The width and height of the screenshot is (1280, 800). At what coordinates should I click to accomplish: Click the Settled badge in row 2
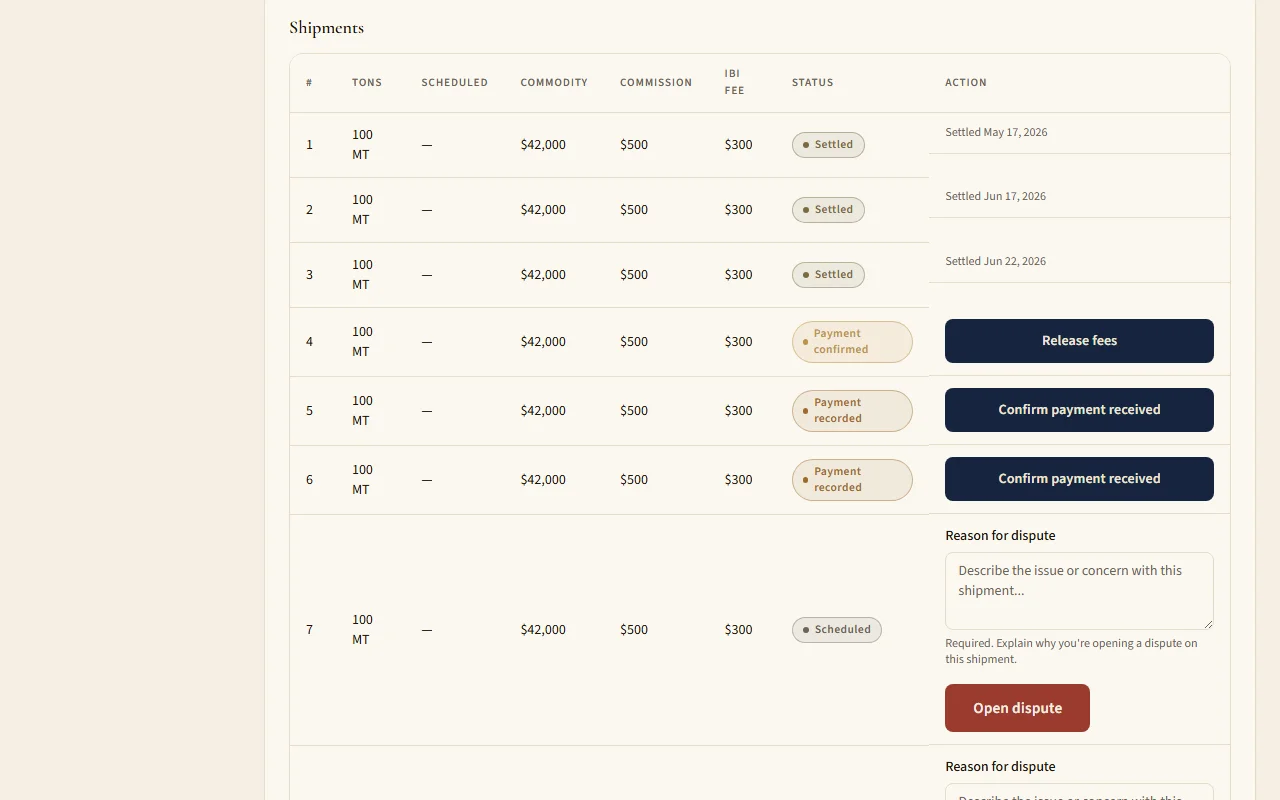(828, 210)
